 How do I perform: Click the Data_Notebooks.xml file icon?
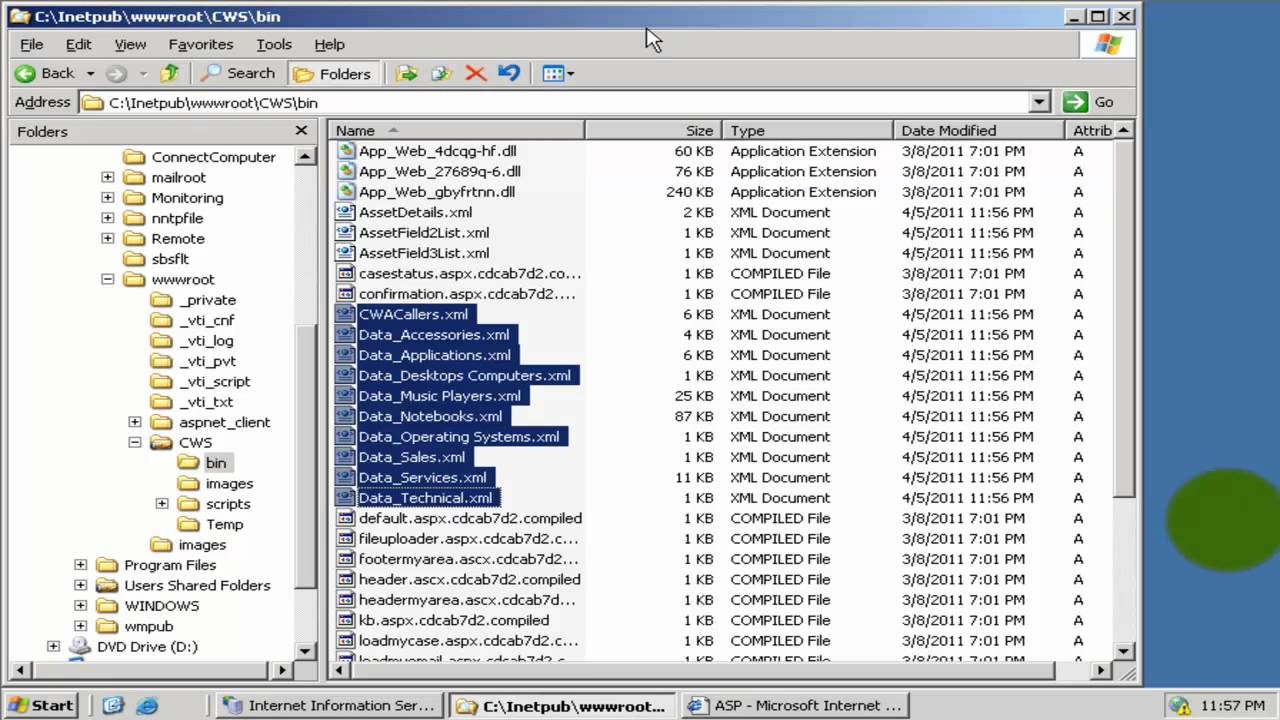pos(346,416)
